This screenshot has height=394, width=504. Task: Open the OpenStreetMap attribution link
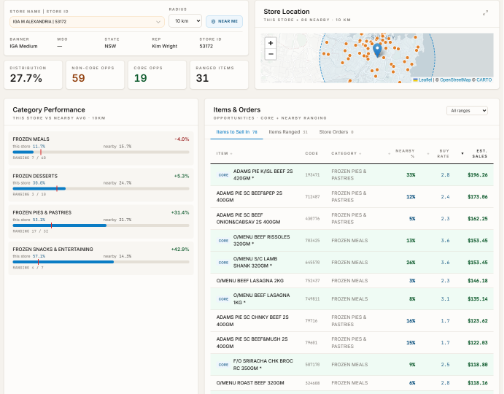pyautogui.click(x=455, y=80)
